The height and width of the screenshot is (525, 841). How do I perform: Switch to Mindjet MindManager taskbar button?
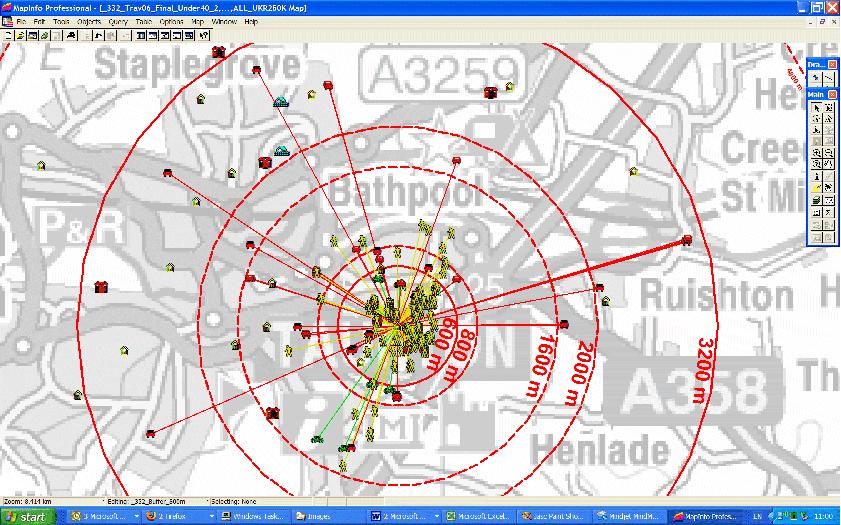click(629, 516)
